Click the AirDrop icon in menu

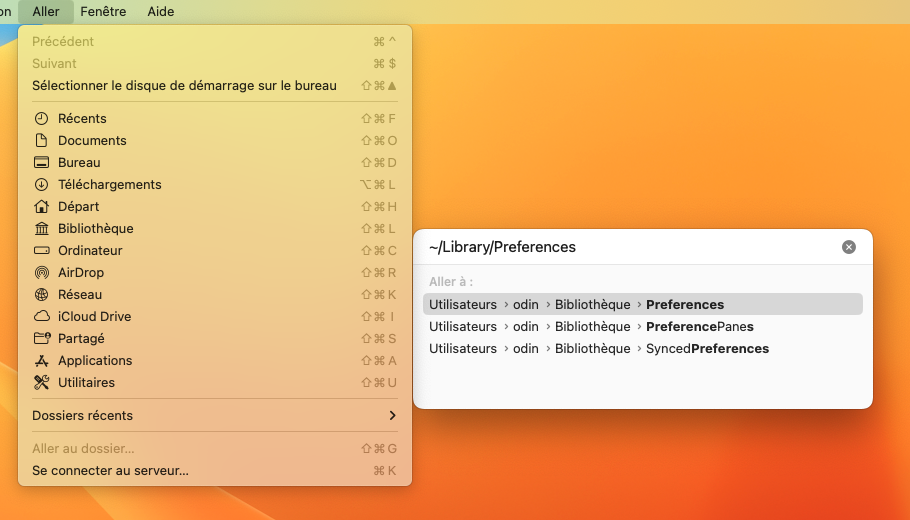[41, 272]
